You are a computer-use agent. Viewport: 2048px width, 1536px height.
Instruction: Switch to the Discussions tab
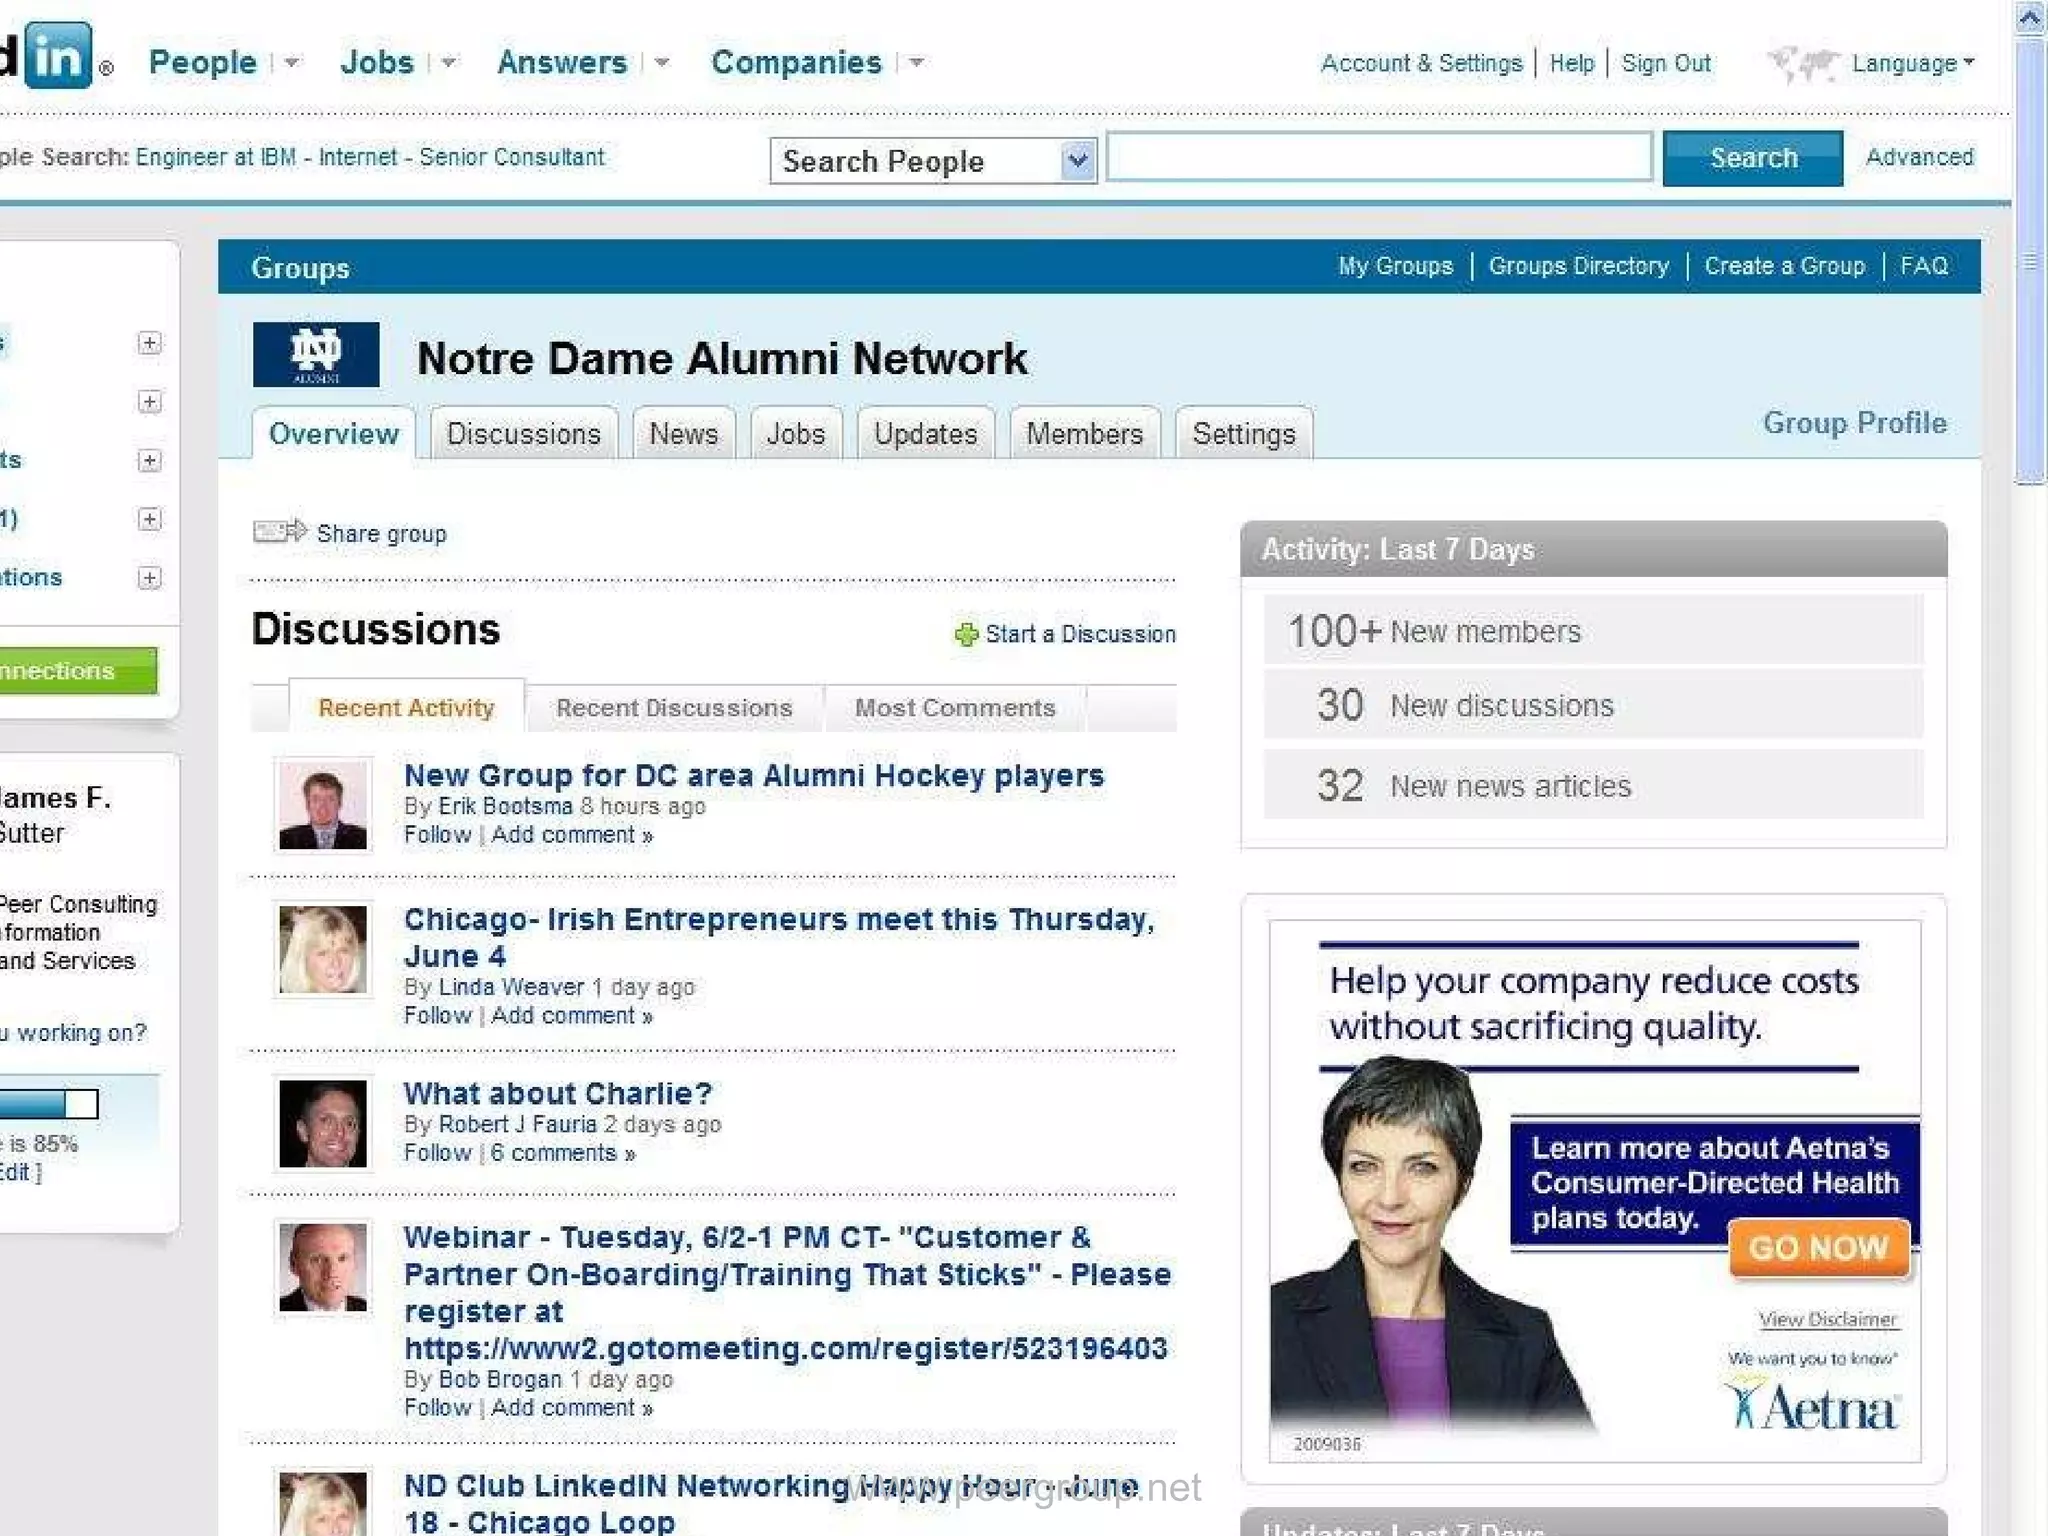coord(523,433)
